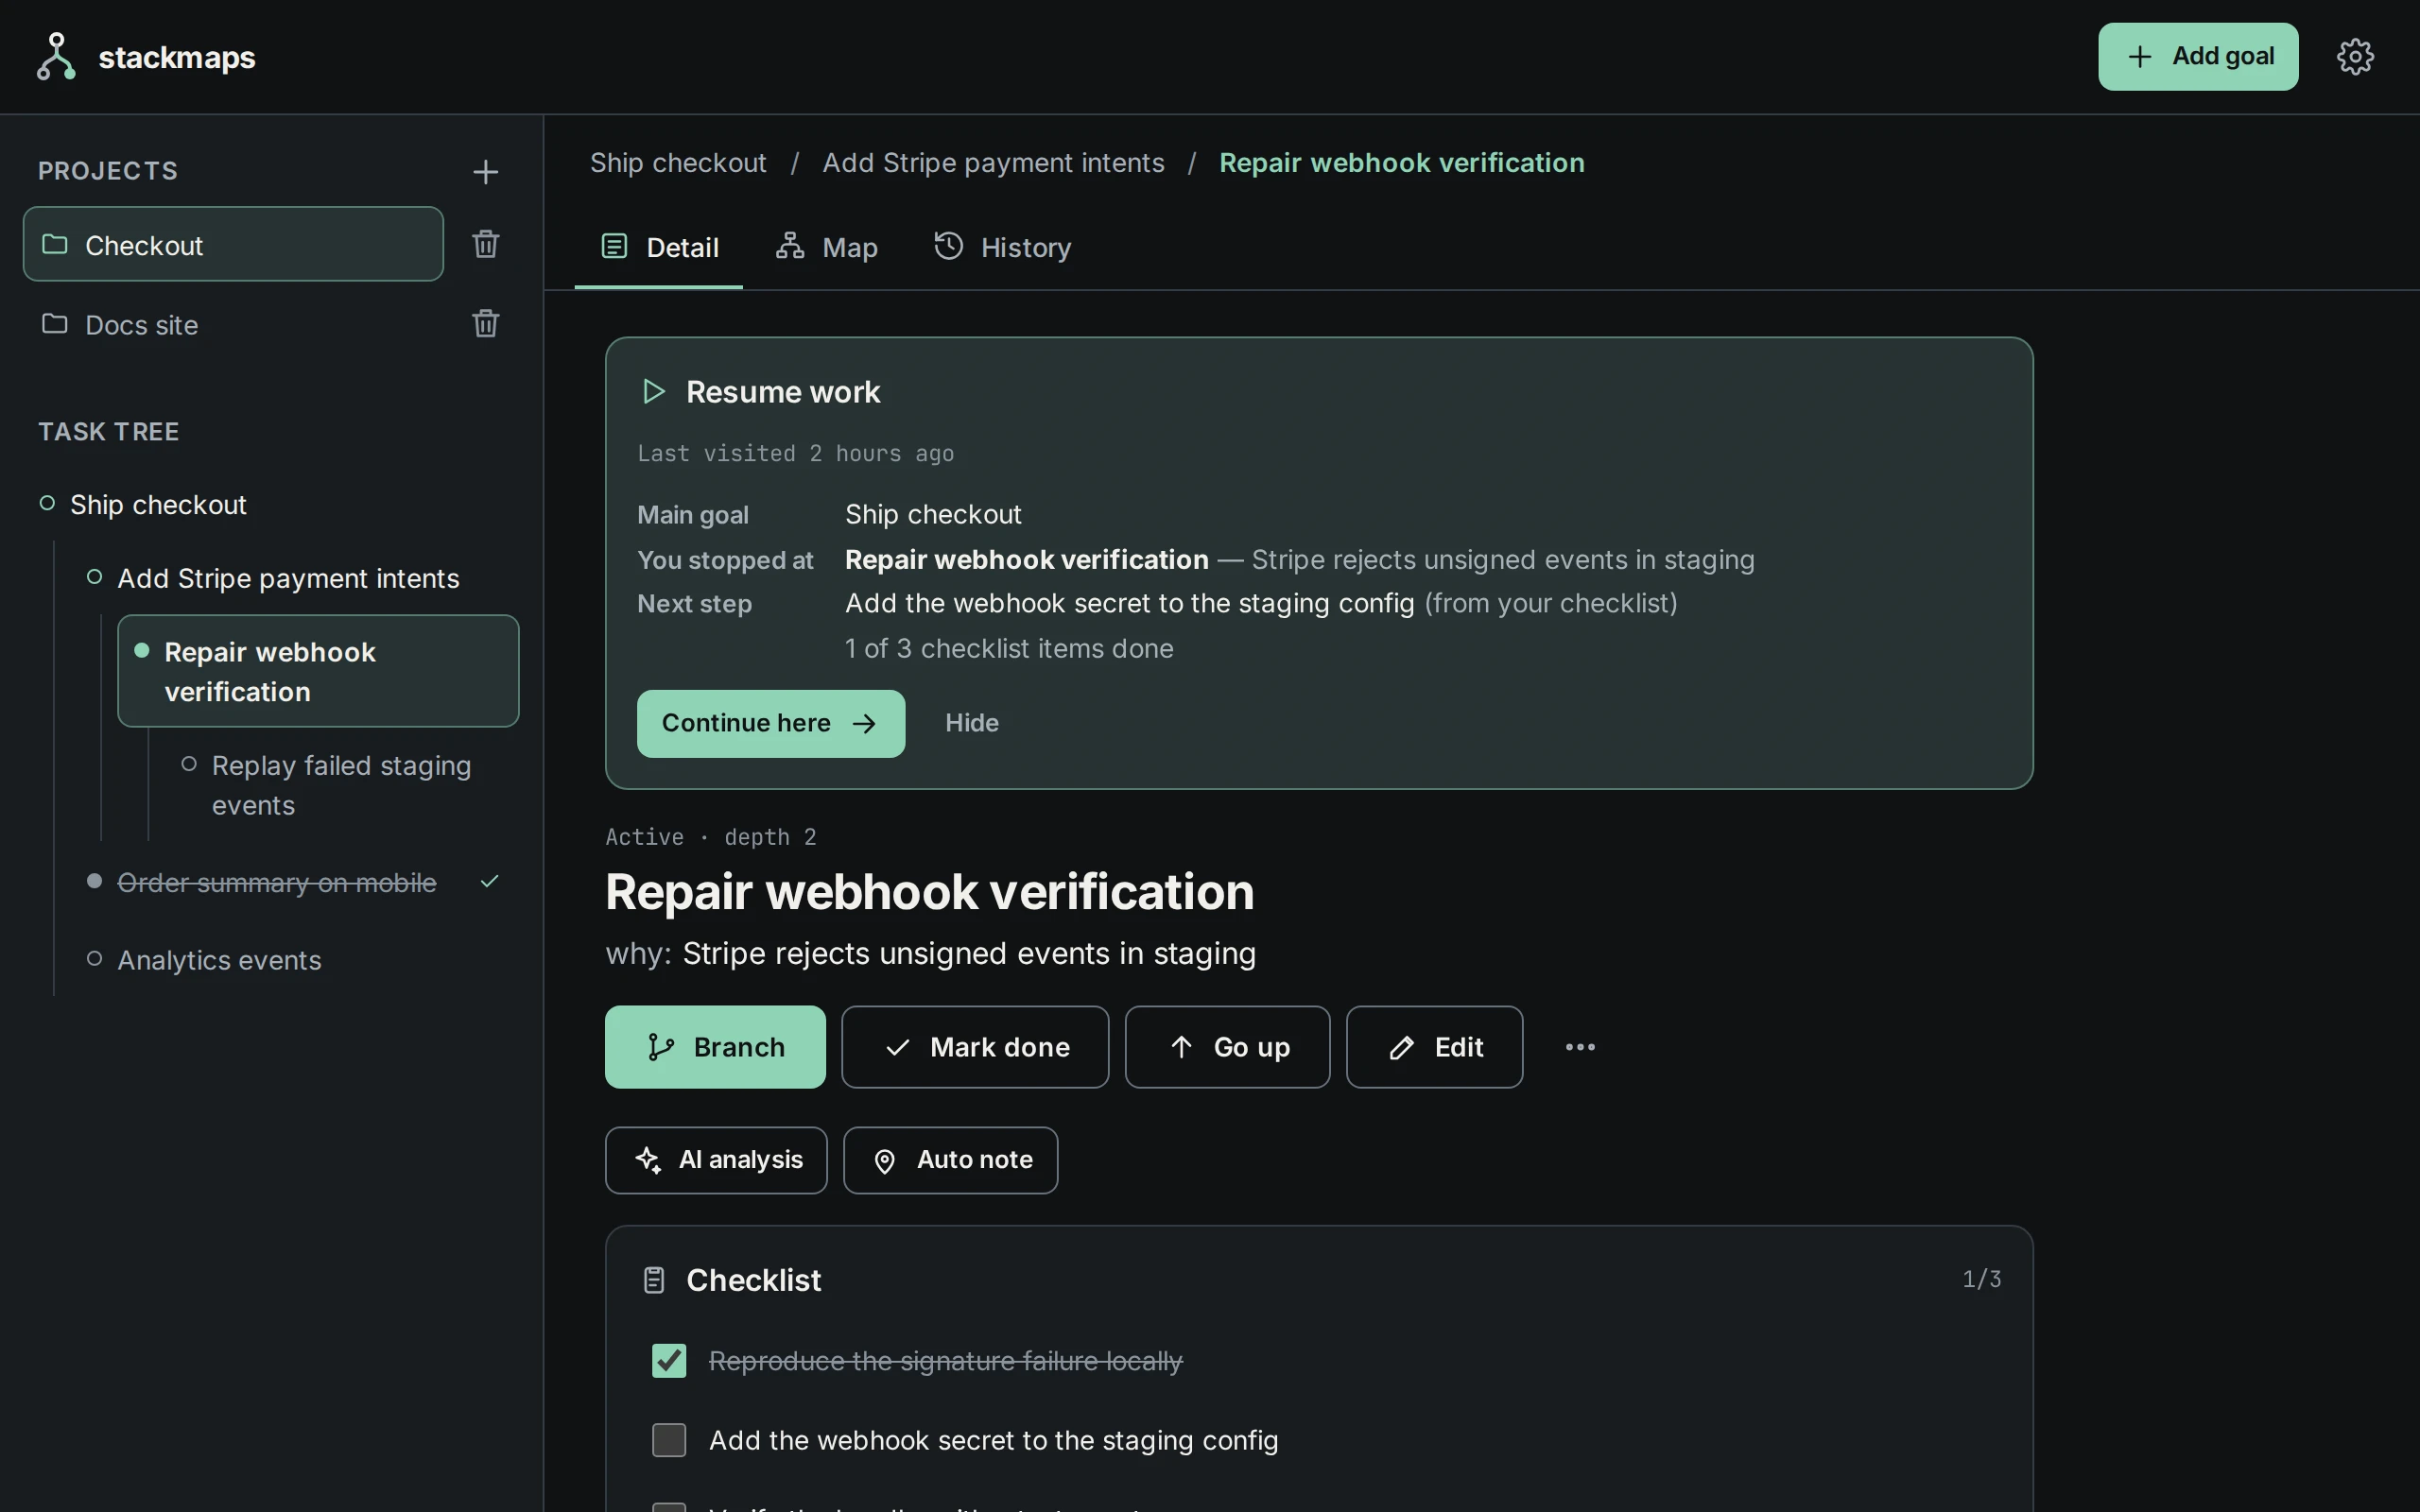This screenshot has width=2420, height=1512.
Task: Switch to the Detail tab
Action: point(659,247)
